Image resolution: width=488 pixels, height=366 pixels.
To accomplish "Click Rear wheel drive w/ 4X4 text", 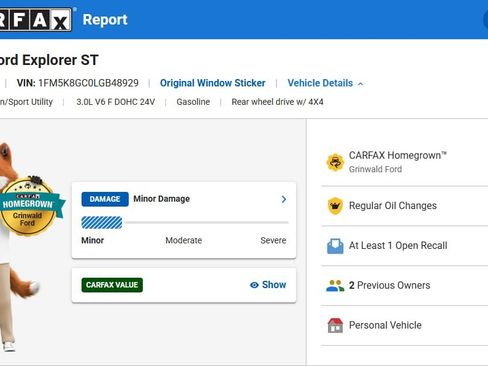I will point(277,102).
